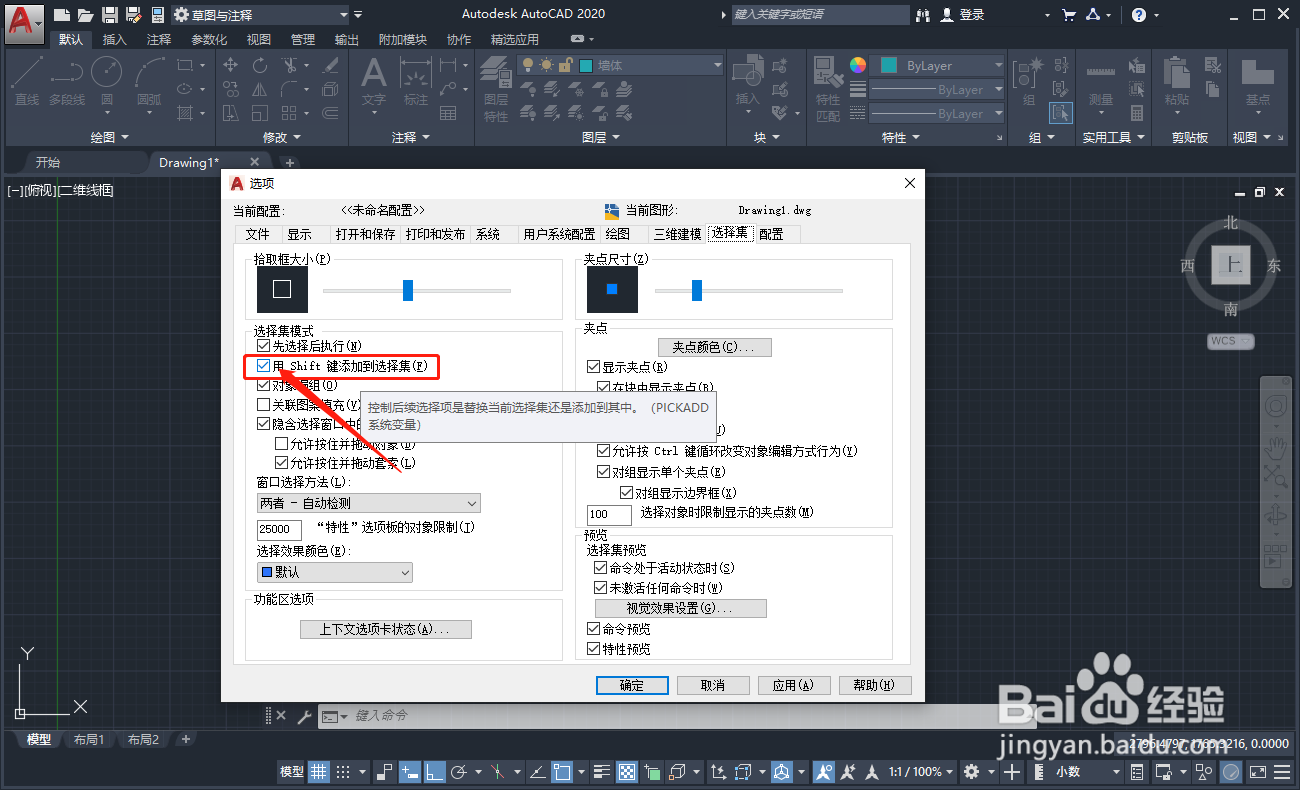
Task: Click the Help question mark icon in title bar
Action: point(1139,15)
